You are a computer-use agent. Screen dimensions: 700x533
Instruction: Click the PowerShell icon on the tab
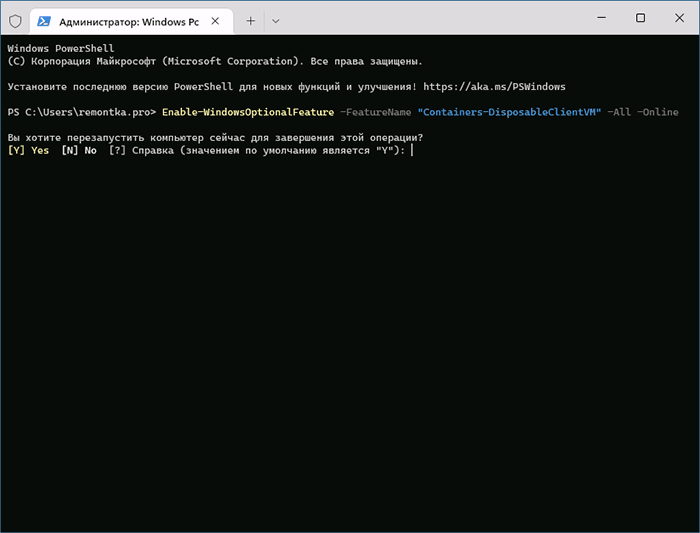click(x=44, y=21)
